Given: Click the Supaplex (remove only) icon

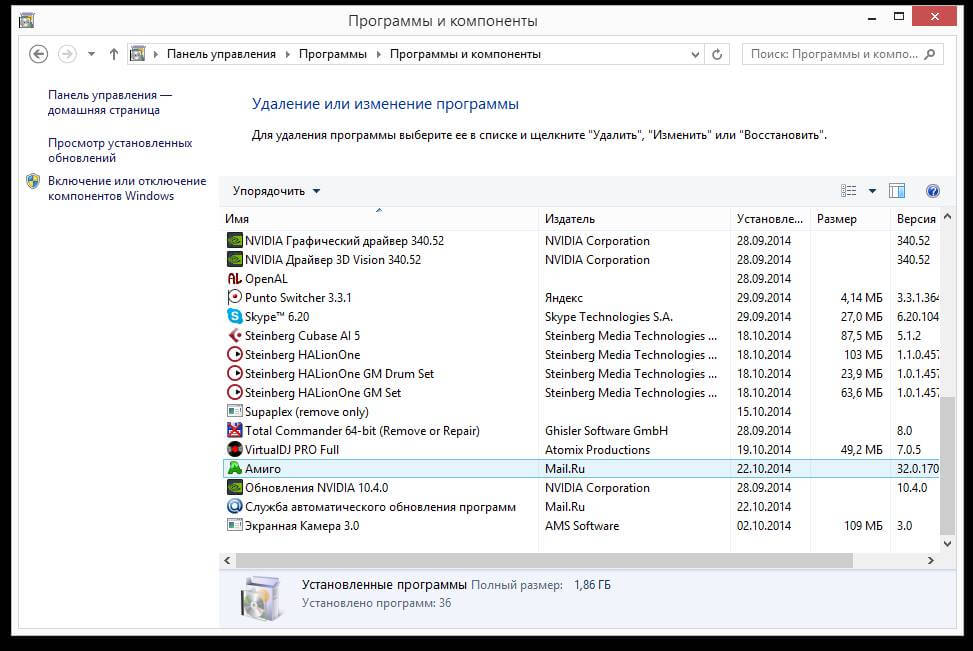Looking at the screenshot, I should 235,411.
